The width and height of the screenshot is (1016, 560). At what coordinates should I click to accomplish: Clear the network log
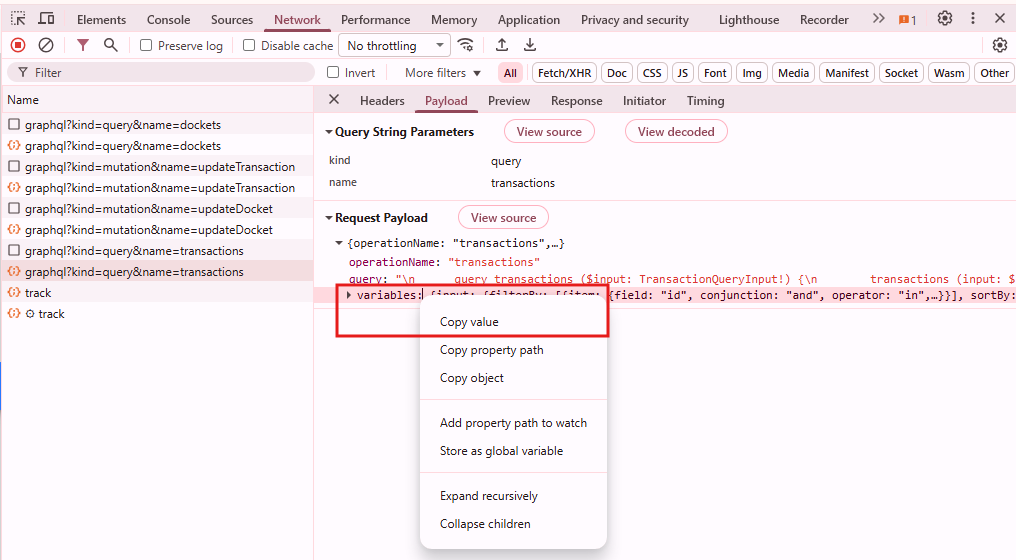(46, 45)
